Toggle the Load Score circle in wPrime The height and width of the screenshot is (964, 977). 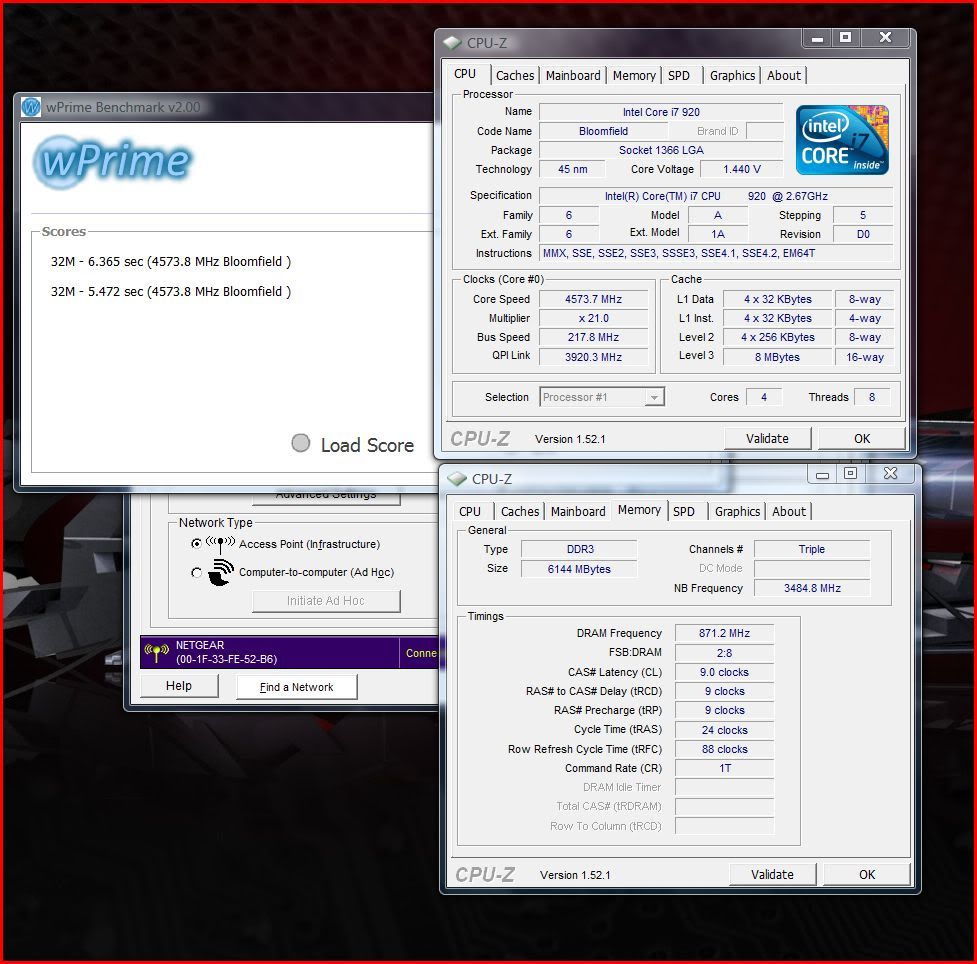[301, 443]
